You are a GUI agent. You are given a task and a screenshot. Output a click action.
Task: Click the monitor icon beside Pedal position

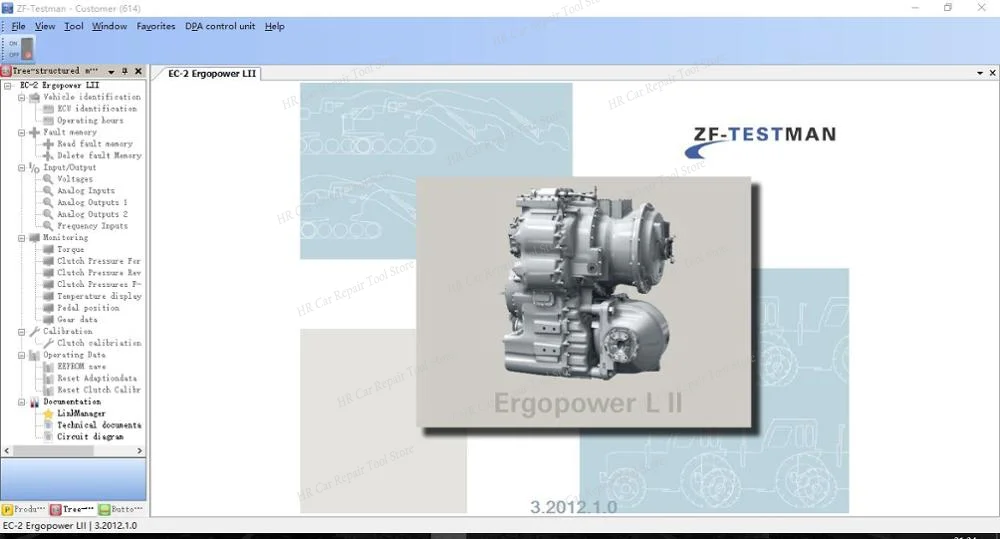tap(48, 307)
